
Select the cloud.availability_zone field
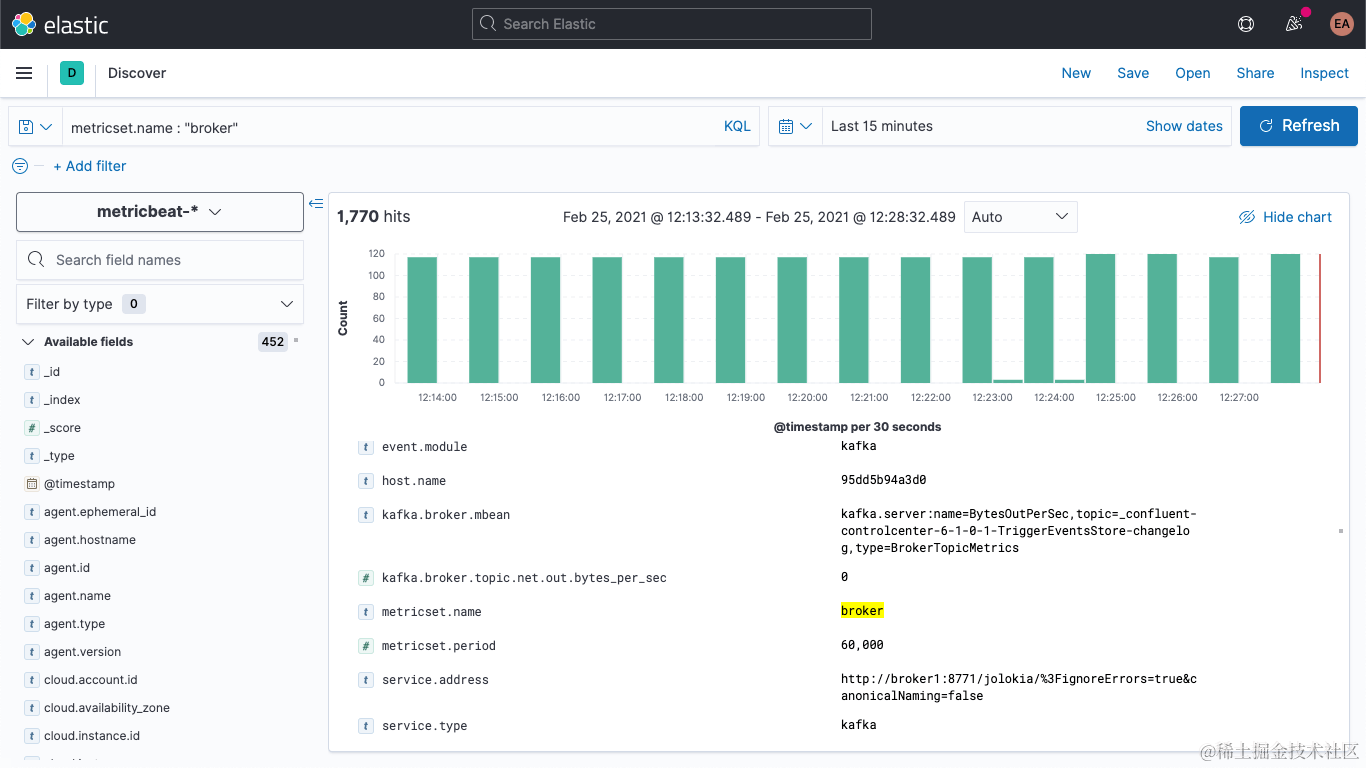[x=107, y=708]
